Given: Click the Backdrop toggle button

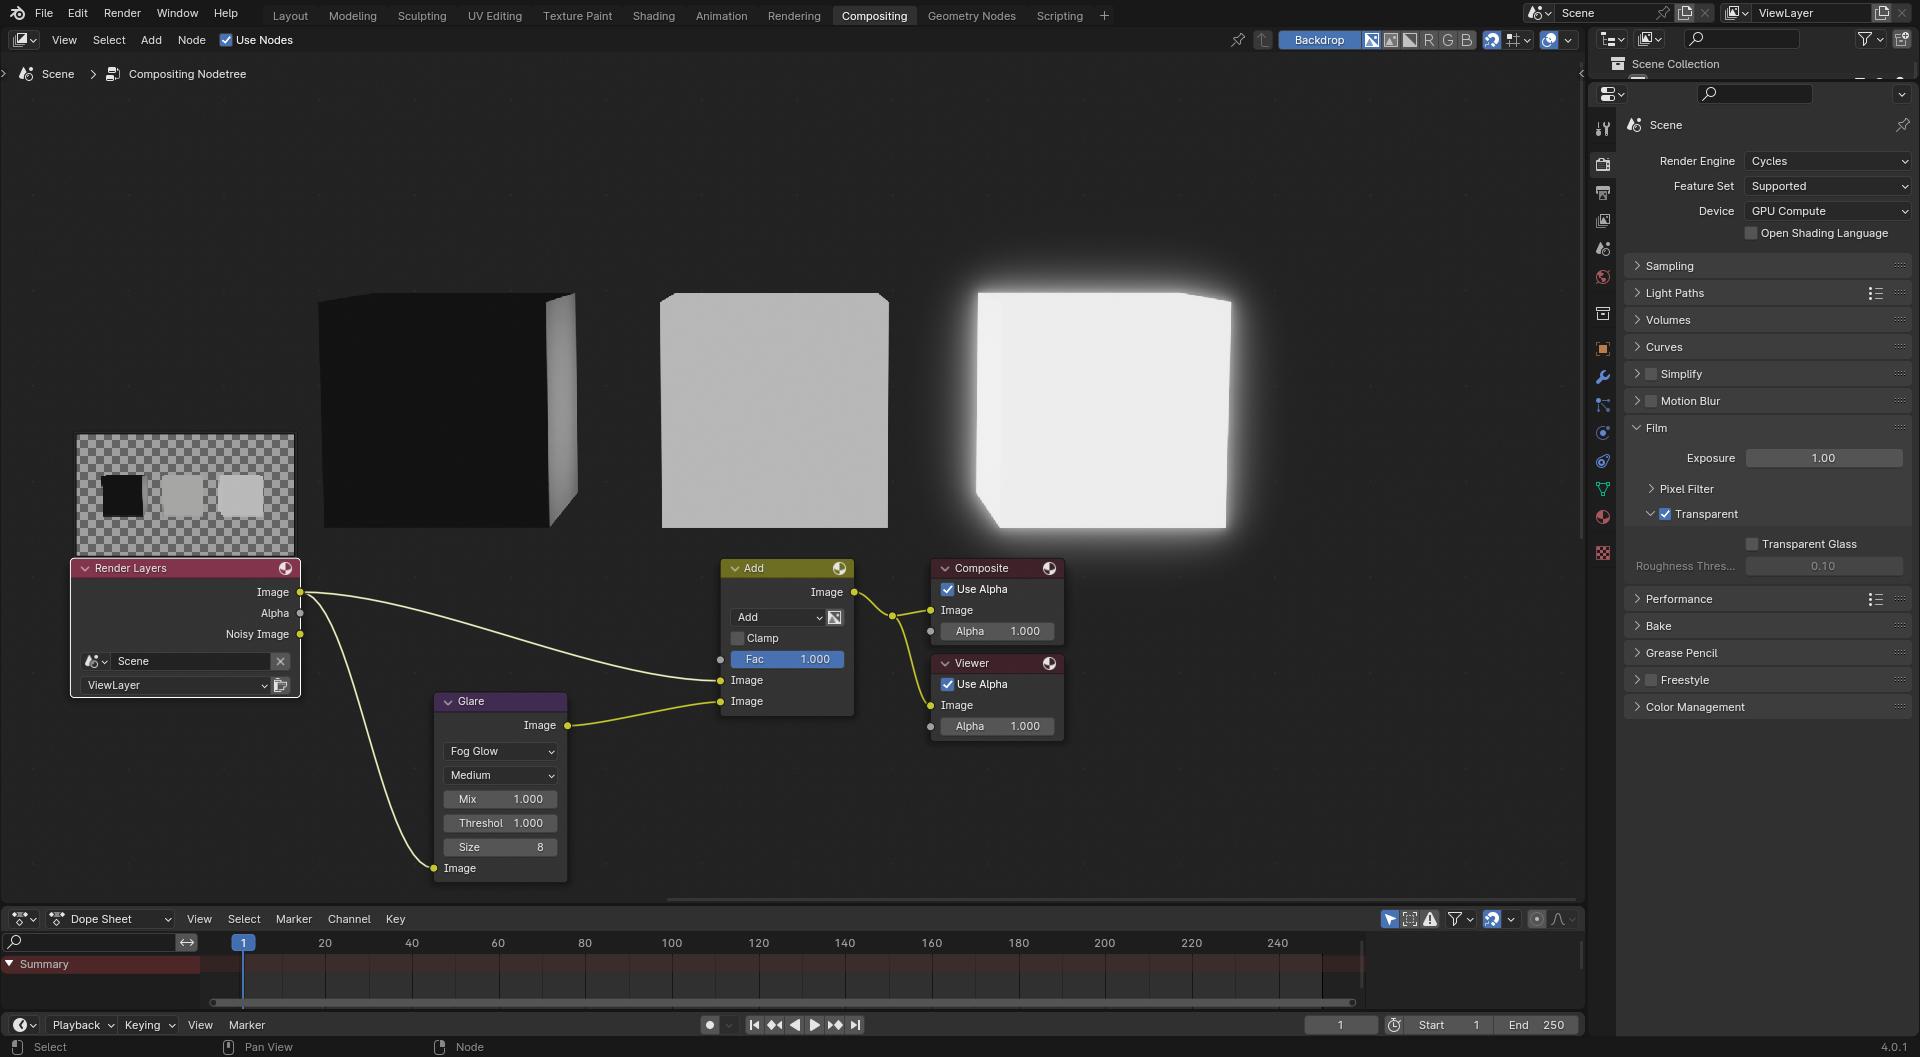Looking at the screenshot, I should click(1319, 40).
